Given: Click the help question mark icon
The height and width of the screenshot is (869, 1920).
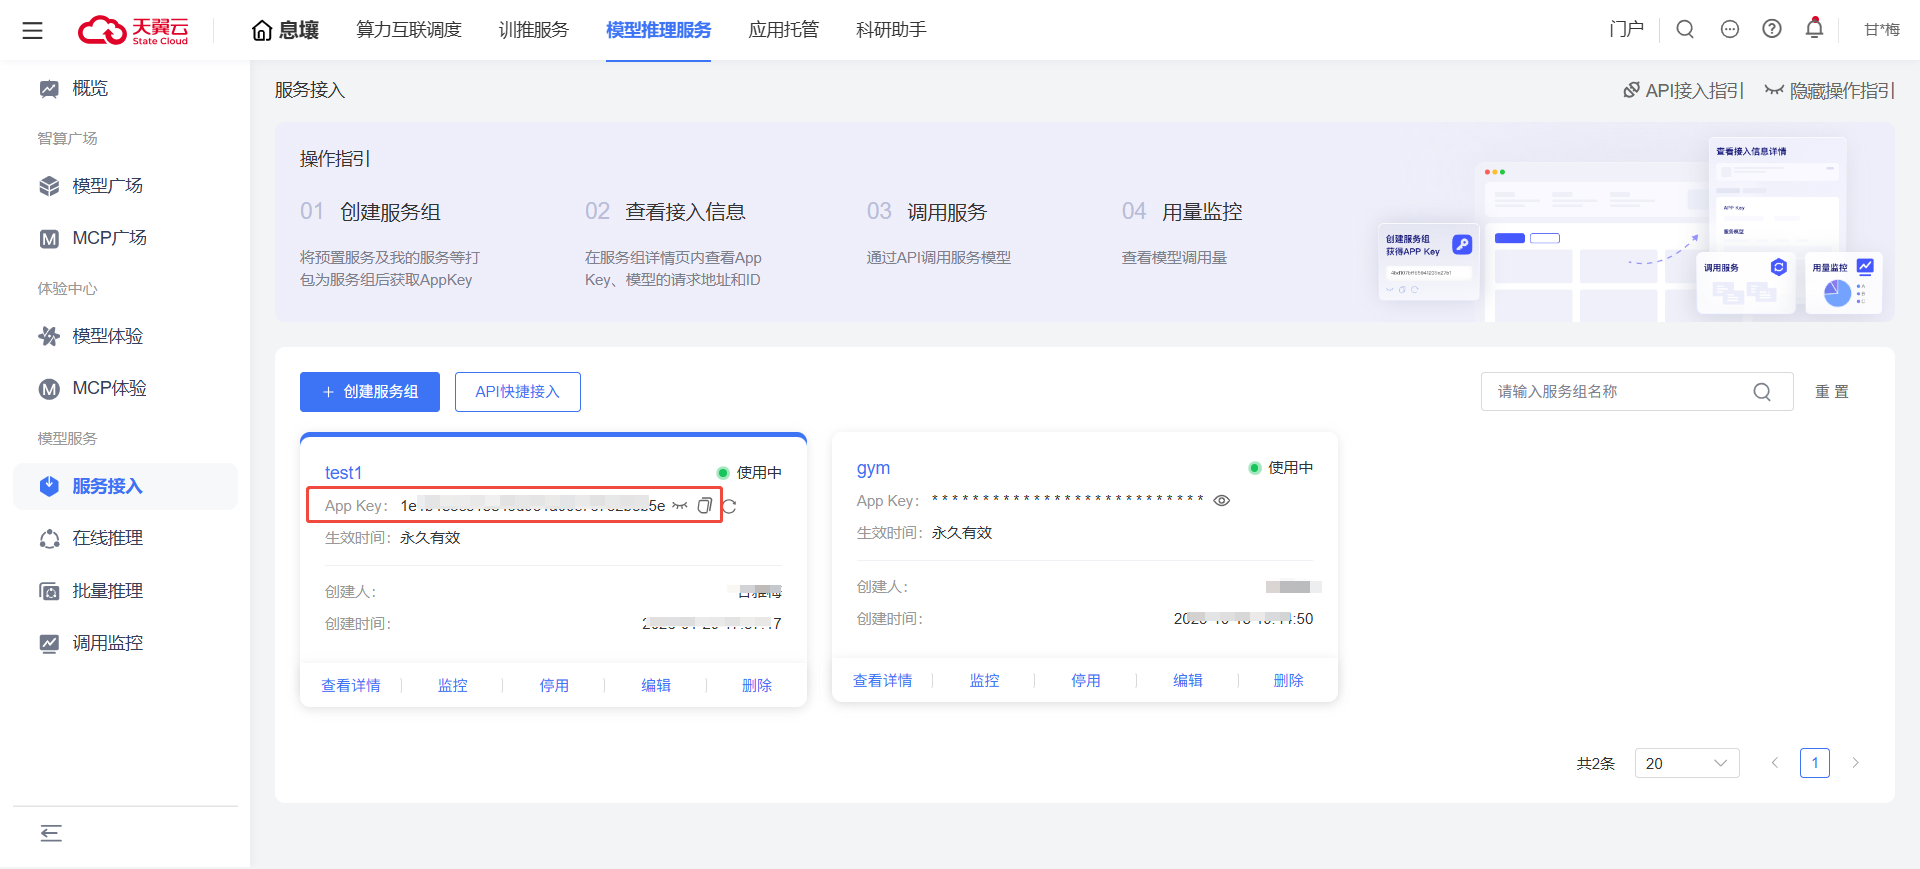Looking at the screenshot, I should point(1772,29).
